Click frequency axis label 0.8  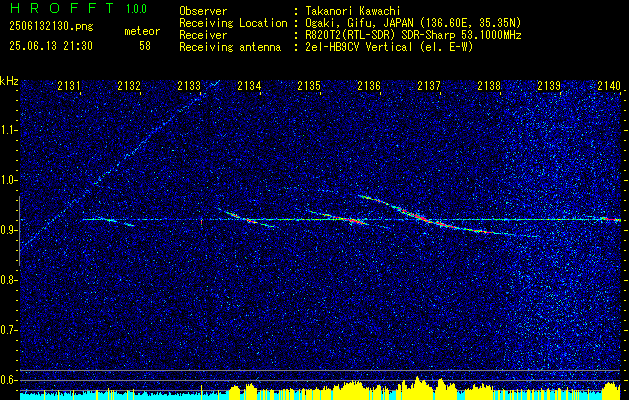[8, 280]
